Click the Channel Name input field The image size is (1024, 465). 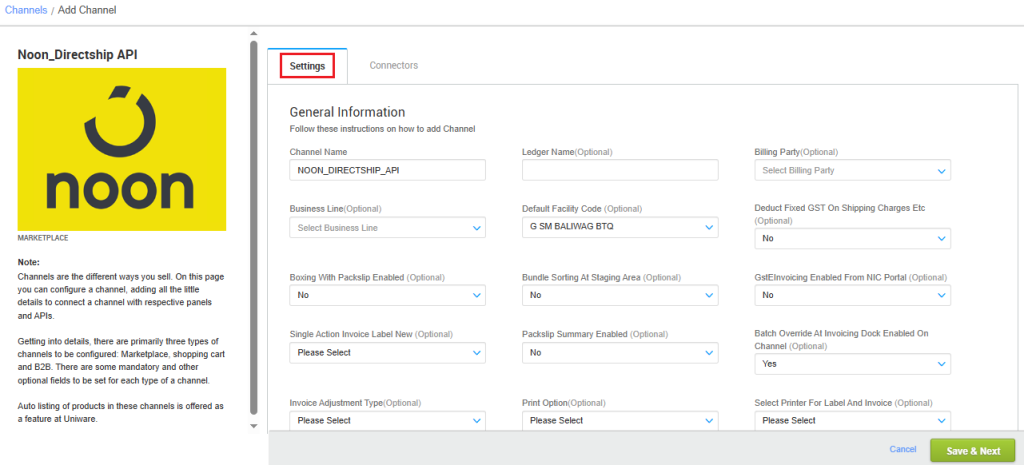tap(388, 170)
